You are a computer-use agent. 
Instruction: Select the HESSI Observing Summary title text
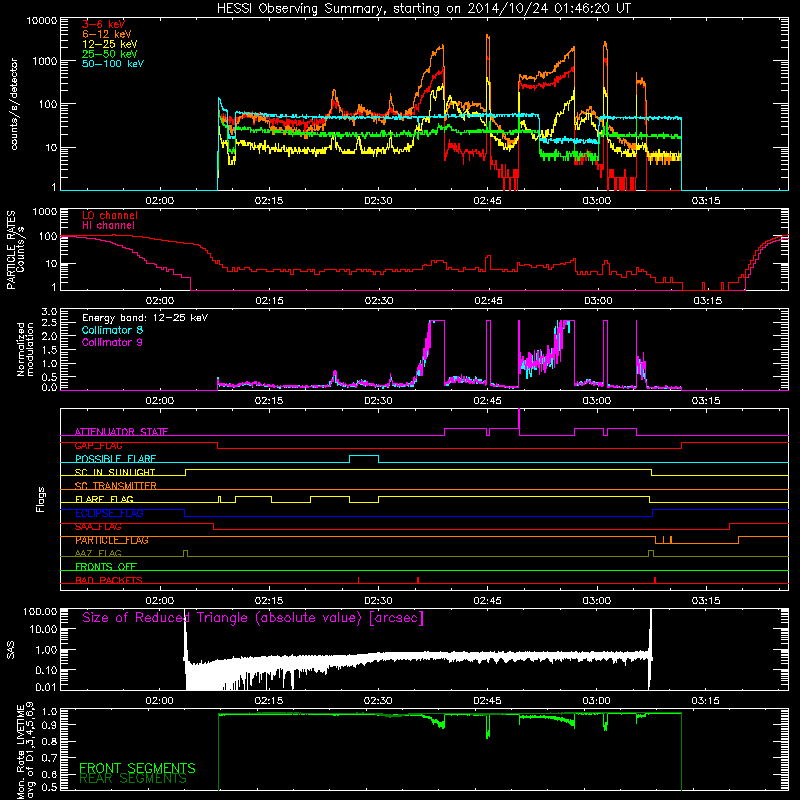click(x=423, y=9)
